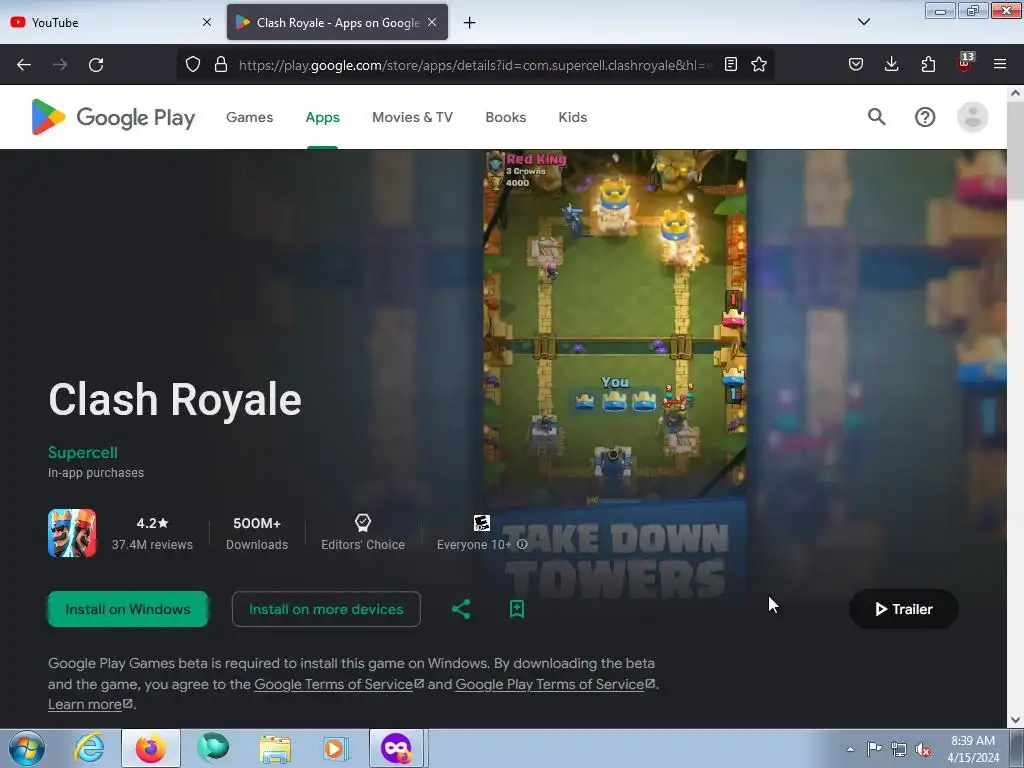
Task: Open the Books section
Action: click(x=505, y=117)
